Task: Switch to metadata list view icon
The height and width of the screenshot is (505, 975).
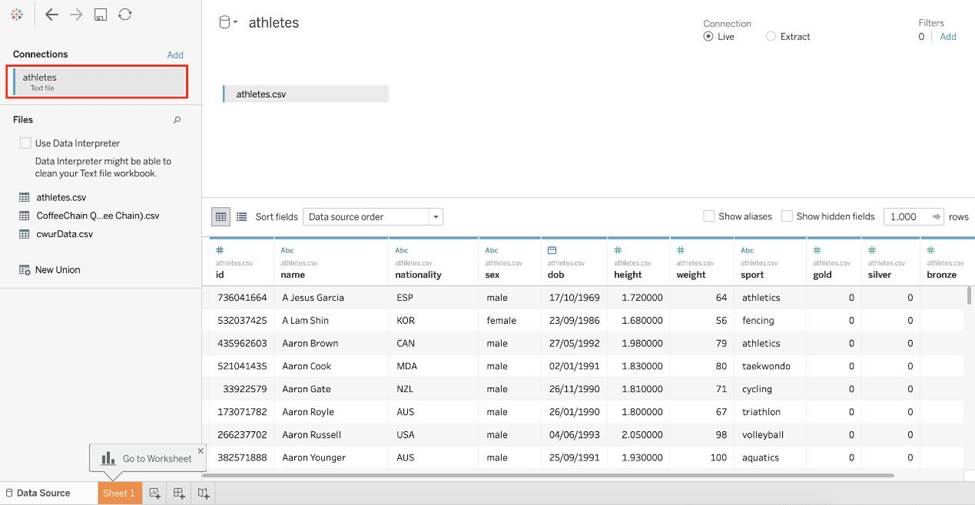Action: click(x=241, y=217)
